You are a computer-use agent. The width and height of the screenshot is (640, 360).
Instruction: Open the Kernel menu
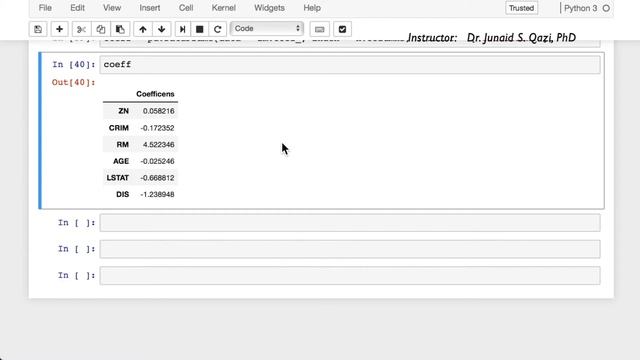[x=224, y=8]
